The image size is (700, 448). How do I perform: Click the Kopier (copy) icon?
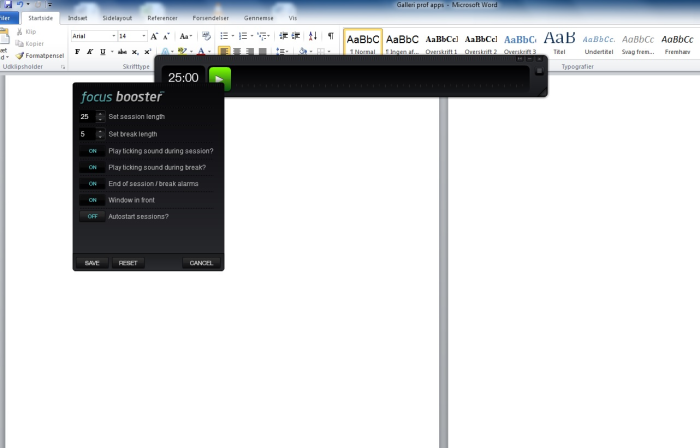point(19,43)
